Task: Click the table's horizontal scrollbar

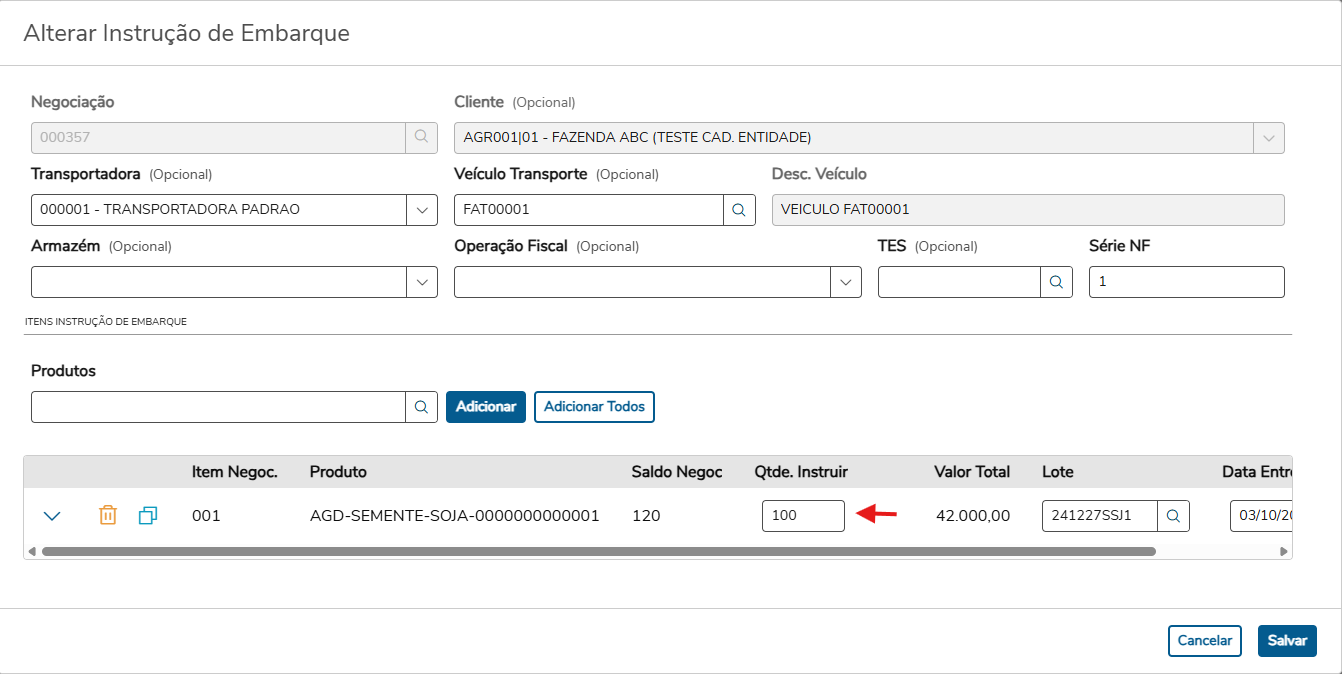Action: (x=598, y=551)
